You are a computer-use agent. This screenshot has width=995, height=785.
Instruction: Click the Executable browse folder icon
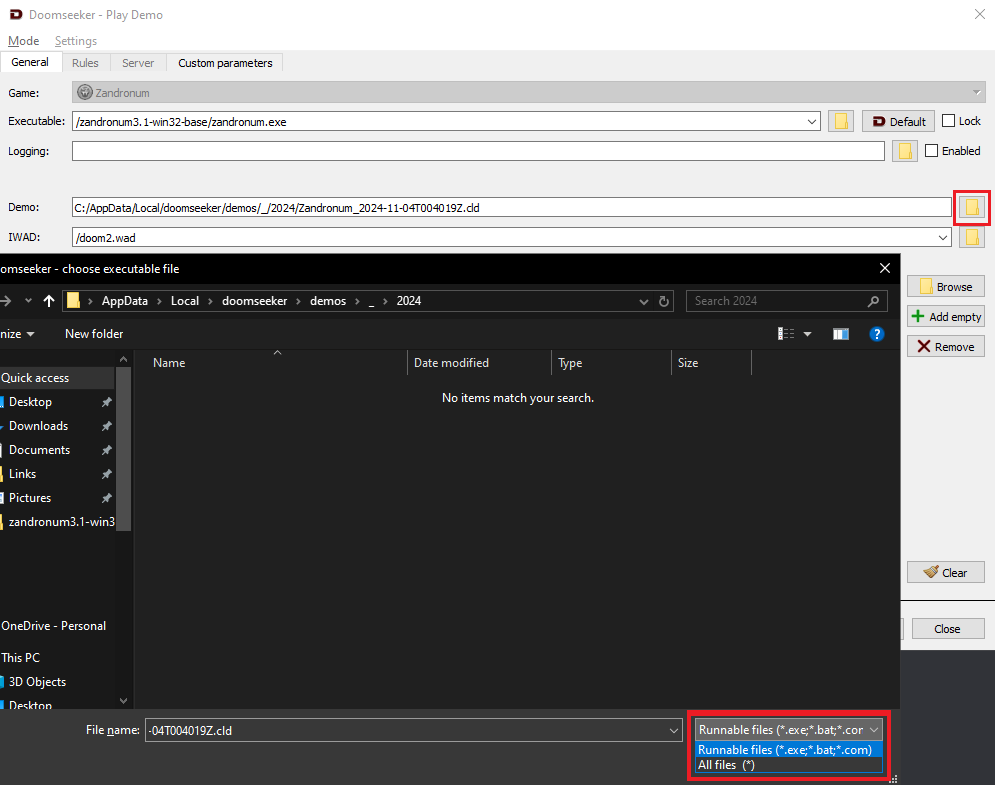[841, 121]
